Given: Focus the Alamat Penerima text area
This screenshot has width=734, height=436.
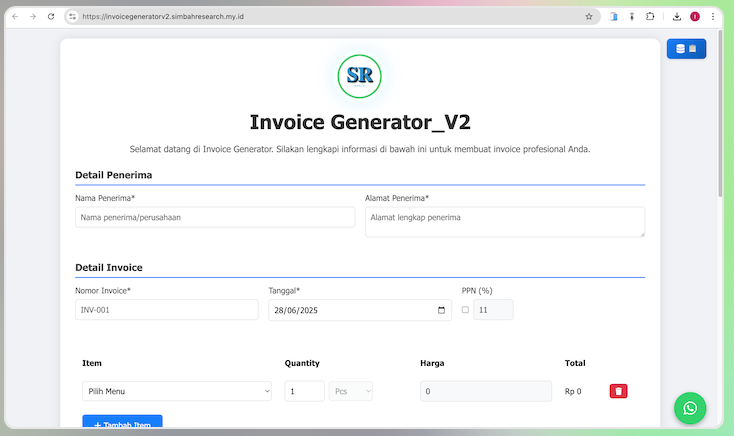Looking at the screenshot, I should point(504,221).
